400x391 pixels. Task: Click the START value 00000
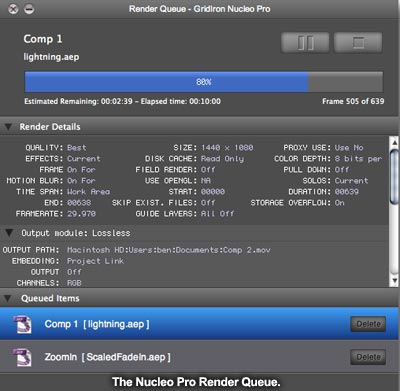(x=213, y=192)
